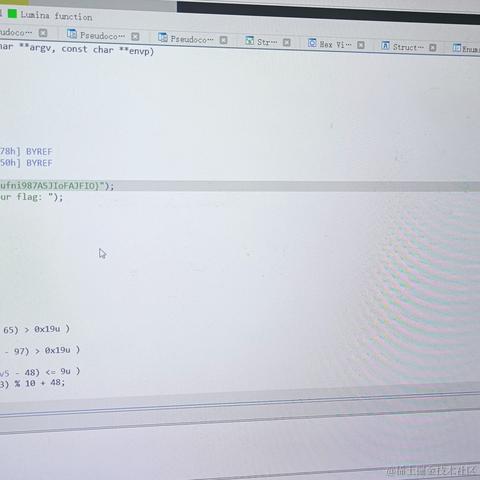Close the Strings tab
480x480 pixels.
pos(287,43)
